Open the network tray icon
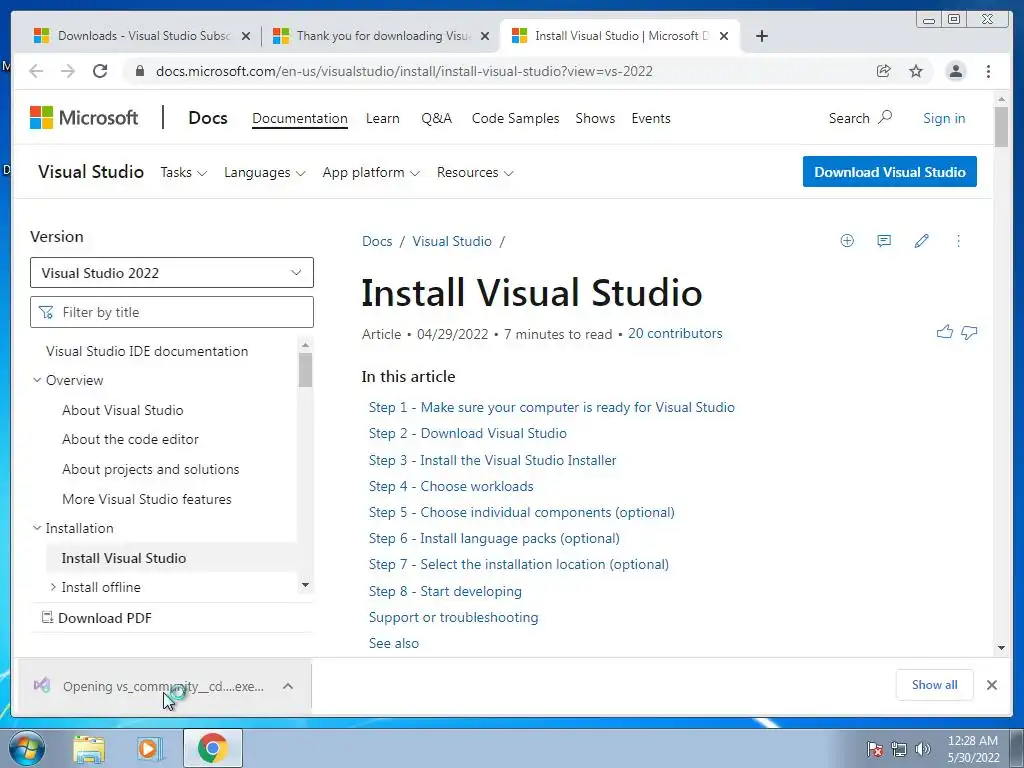The image size is (1024, 768). 899,749
